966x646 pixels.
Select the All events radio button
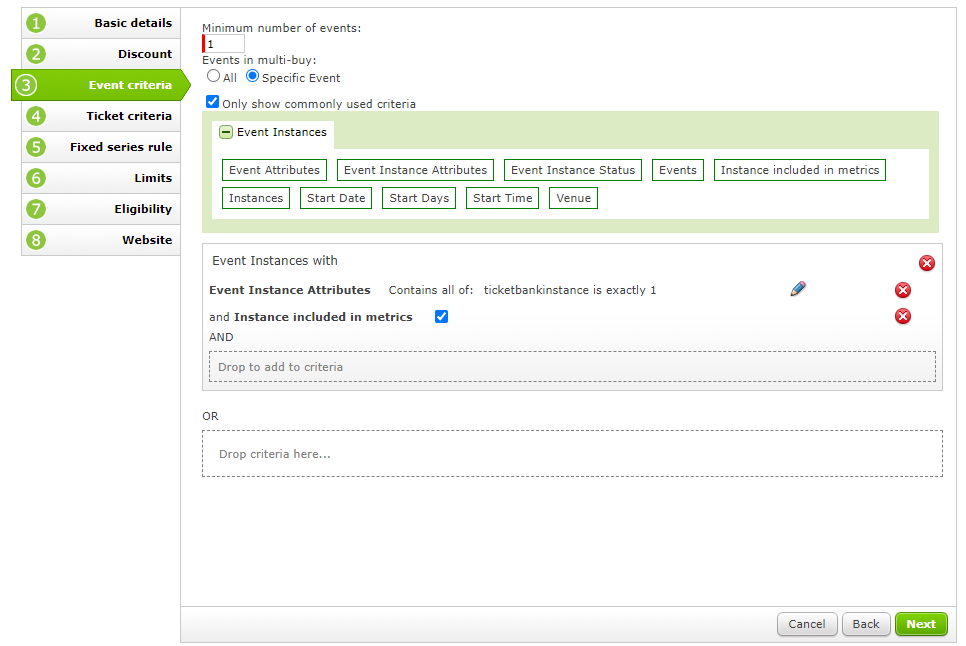[213, 76]
